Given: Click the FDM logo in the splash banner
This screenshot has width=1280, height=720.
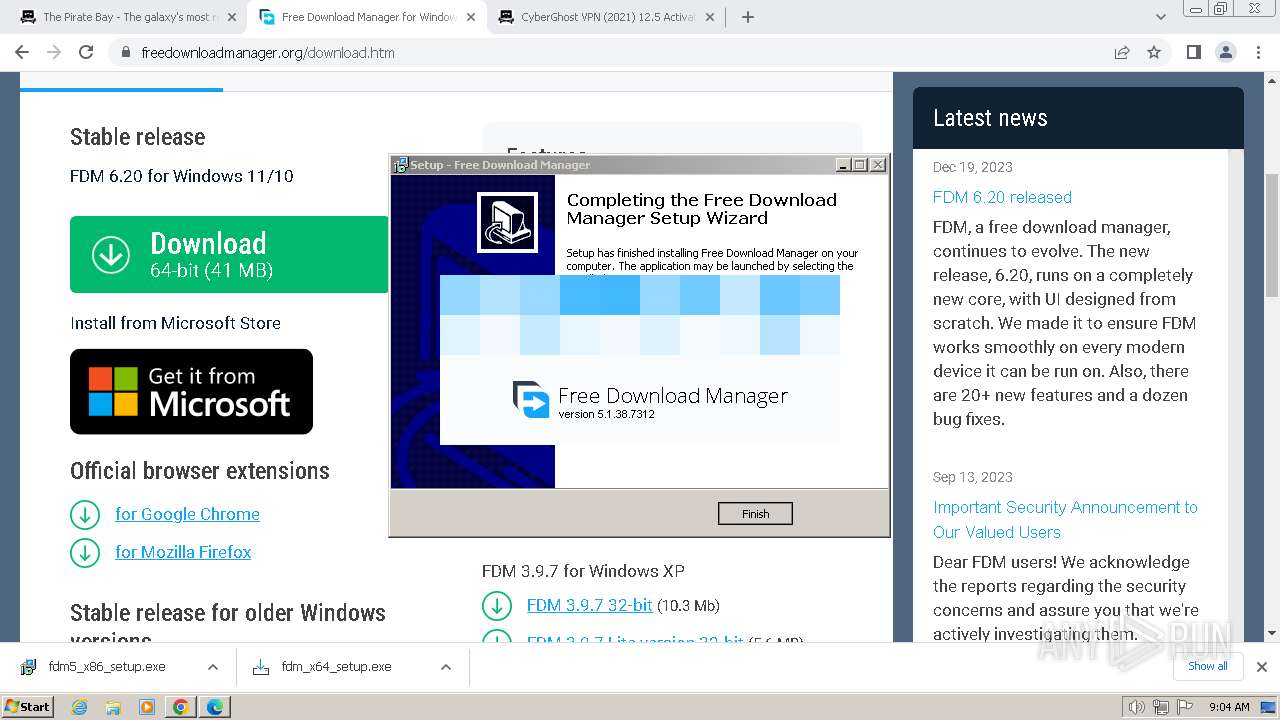Looking at the screenshot, I should click(x=531, y=399).
